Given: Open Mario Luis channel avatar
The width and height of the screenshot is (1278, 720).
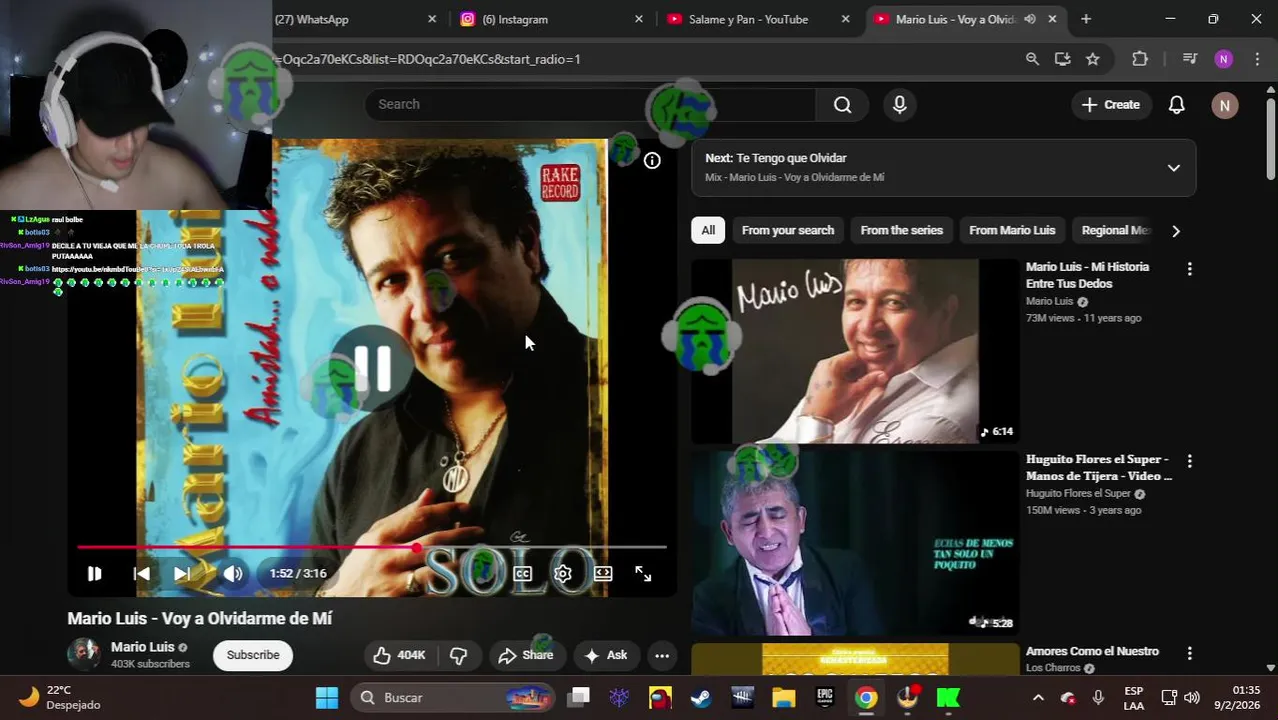Looking at the screenshot, I should click(x=84, y=654).
